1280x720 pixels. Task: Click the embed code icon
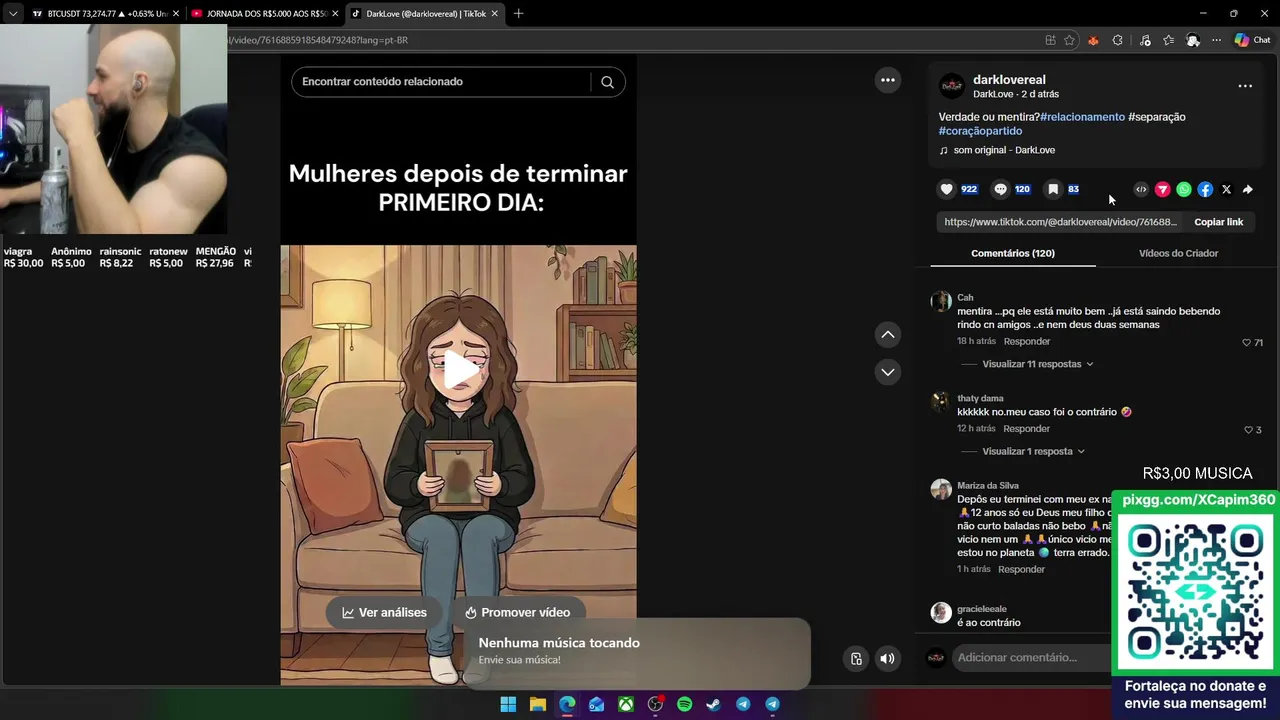(1141, 189)
